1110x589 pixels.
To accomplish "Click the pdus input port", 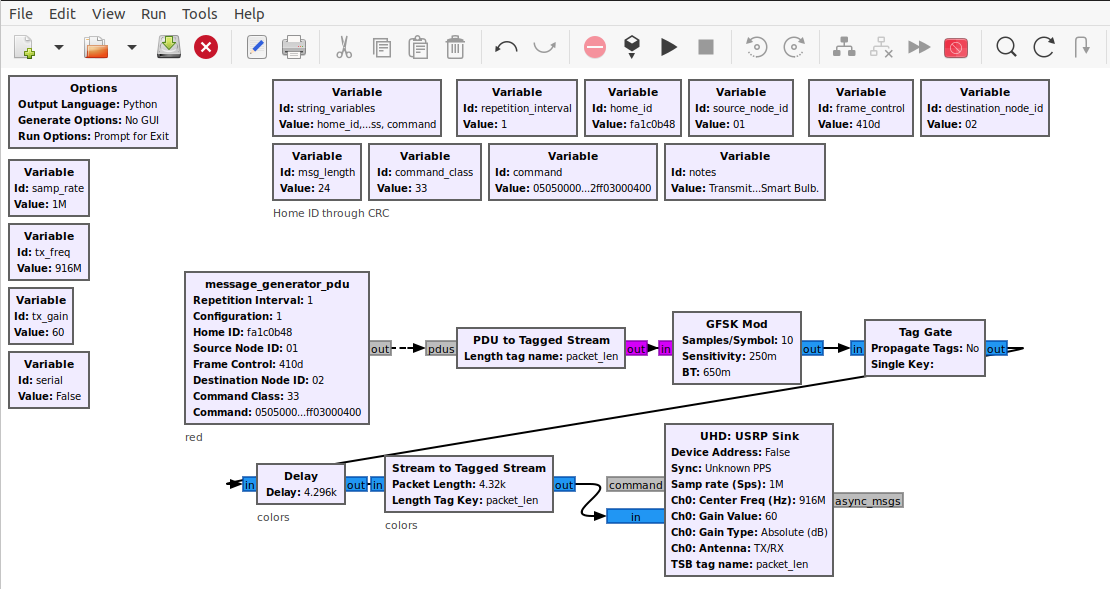I will pos(441,348).
